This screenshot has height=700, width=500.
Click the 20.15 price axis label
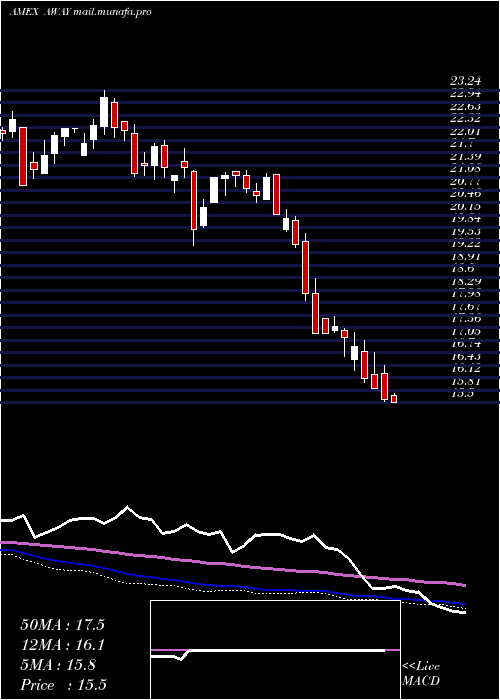[465, 206]
